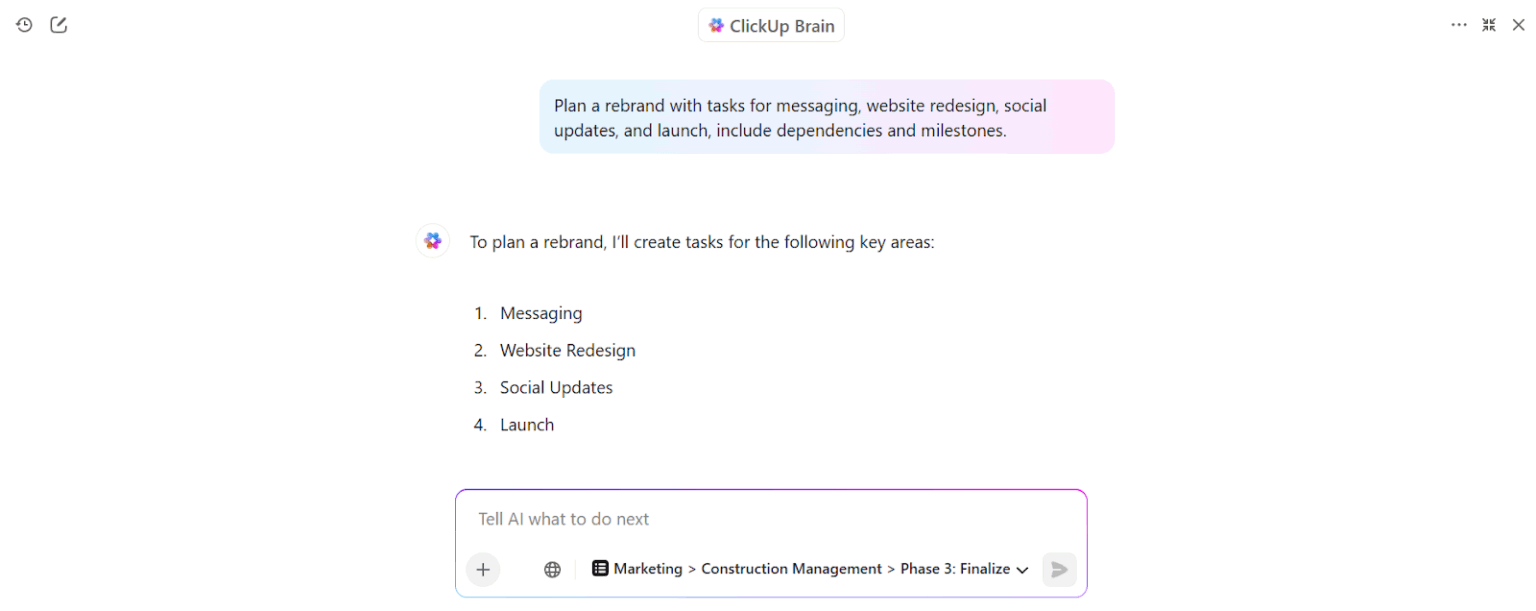
Task: Toggle the globe web search icon
Action: tap(552, 569)
